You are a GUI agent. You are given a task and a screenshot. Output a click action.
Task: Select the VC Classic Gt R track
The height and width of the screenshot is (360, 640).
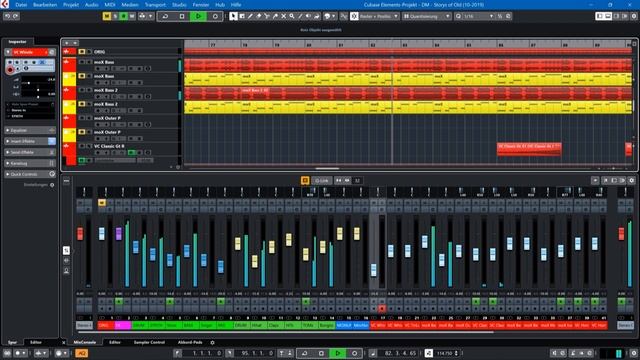[x=109, y=146]
